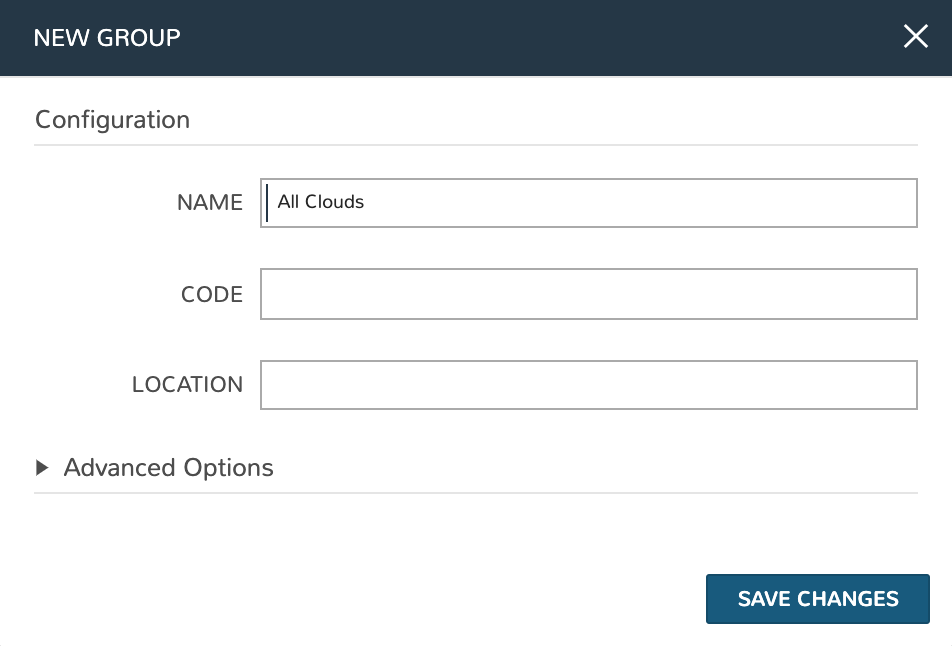Click the LOCATION field label
952x646 pixels.
click(x=187, y=385)
